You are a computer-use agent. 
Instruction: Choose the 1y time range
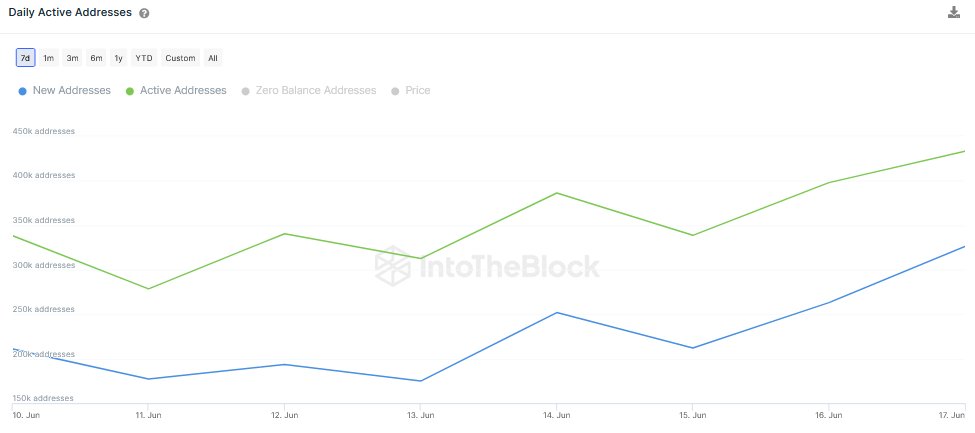pos(118,58)
